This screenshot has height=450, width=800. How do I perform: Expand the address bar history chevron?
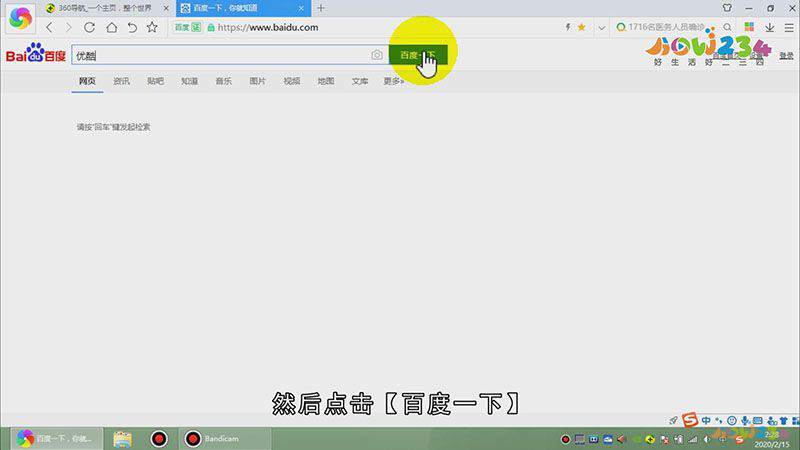(602, 28)
